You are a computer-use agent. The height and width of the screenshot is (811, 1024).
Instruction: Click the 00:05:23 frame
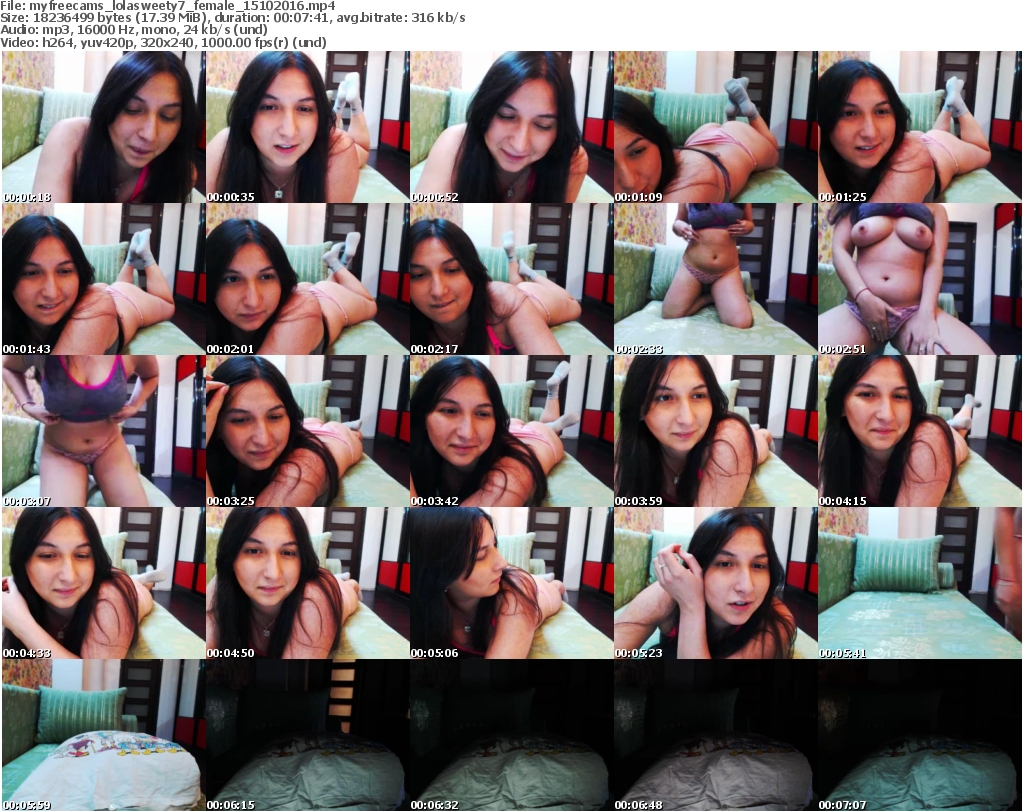pos(714,583)
